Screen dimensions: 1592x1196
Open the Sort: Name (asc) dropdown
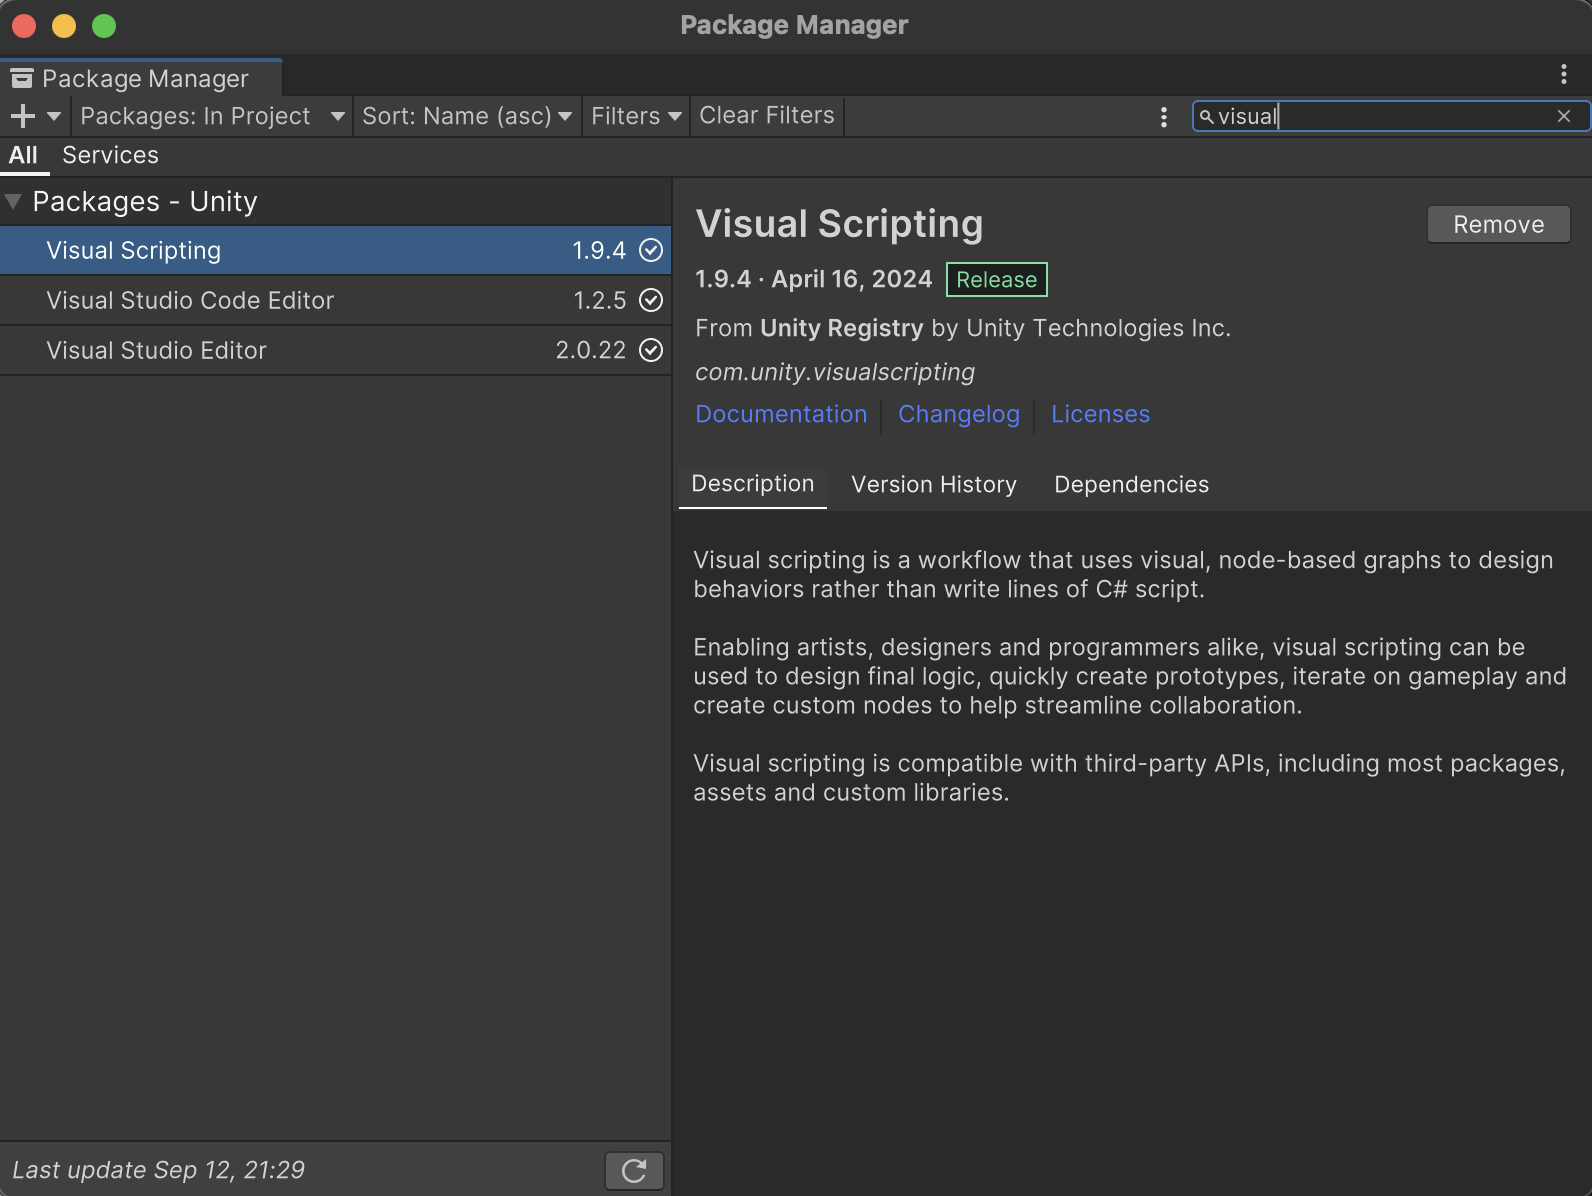coord(467,116)
